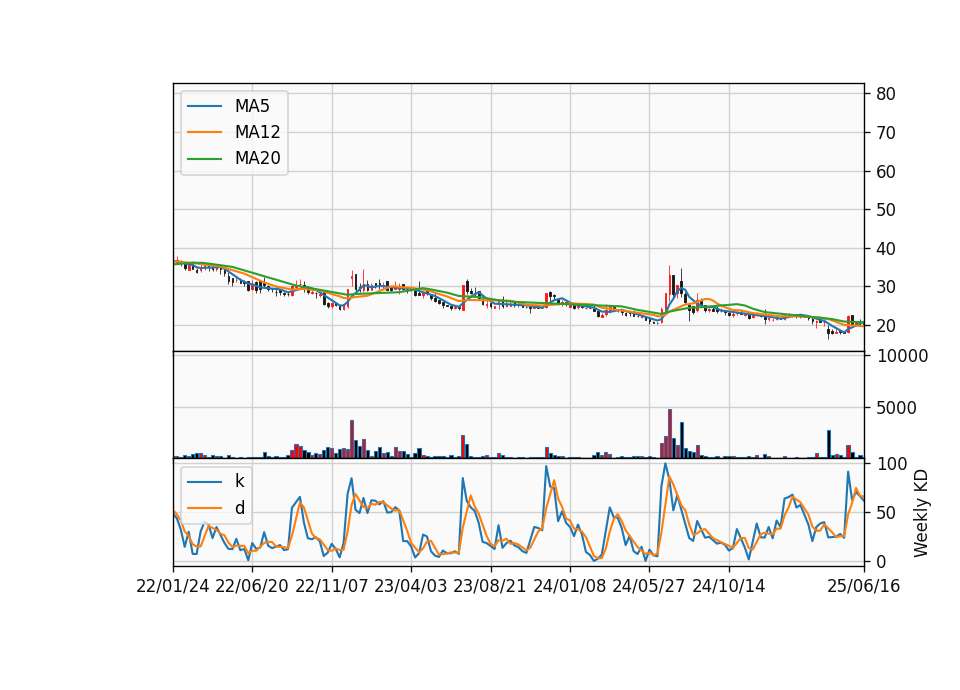Click the k legend label
The width and height of the screenshot is (960, 690).
pyautogui.click(x=239, y=481)
